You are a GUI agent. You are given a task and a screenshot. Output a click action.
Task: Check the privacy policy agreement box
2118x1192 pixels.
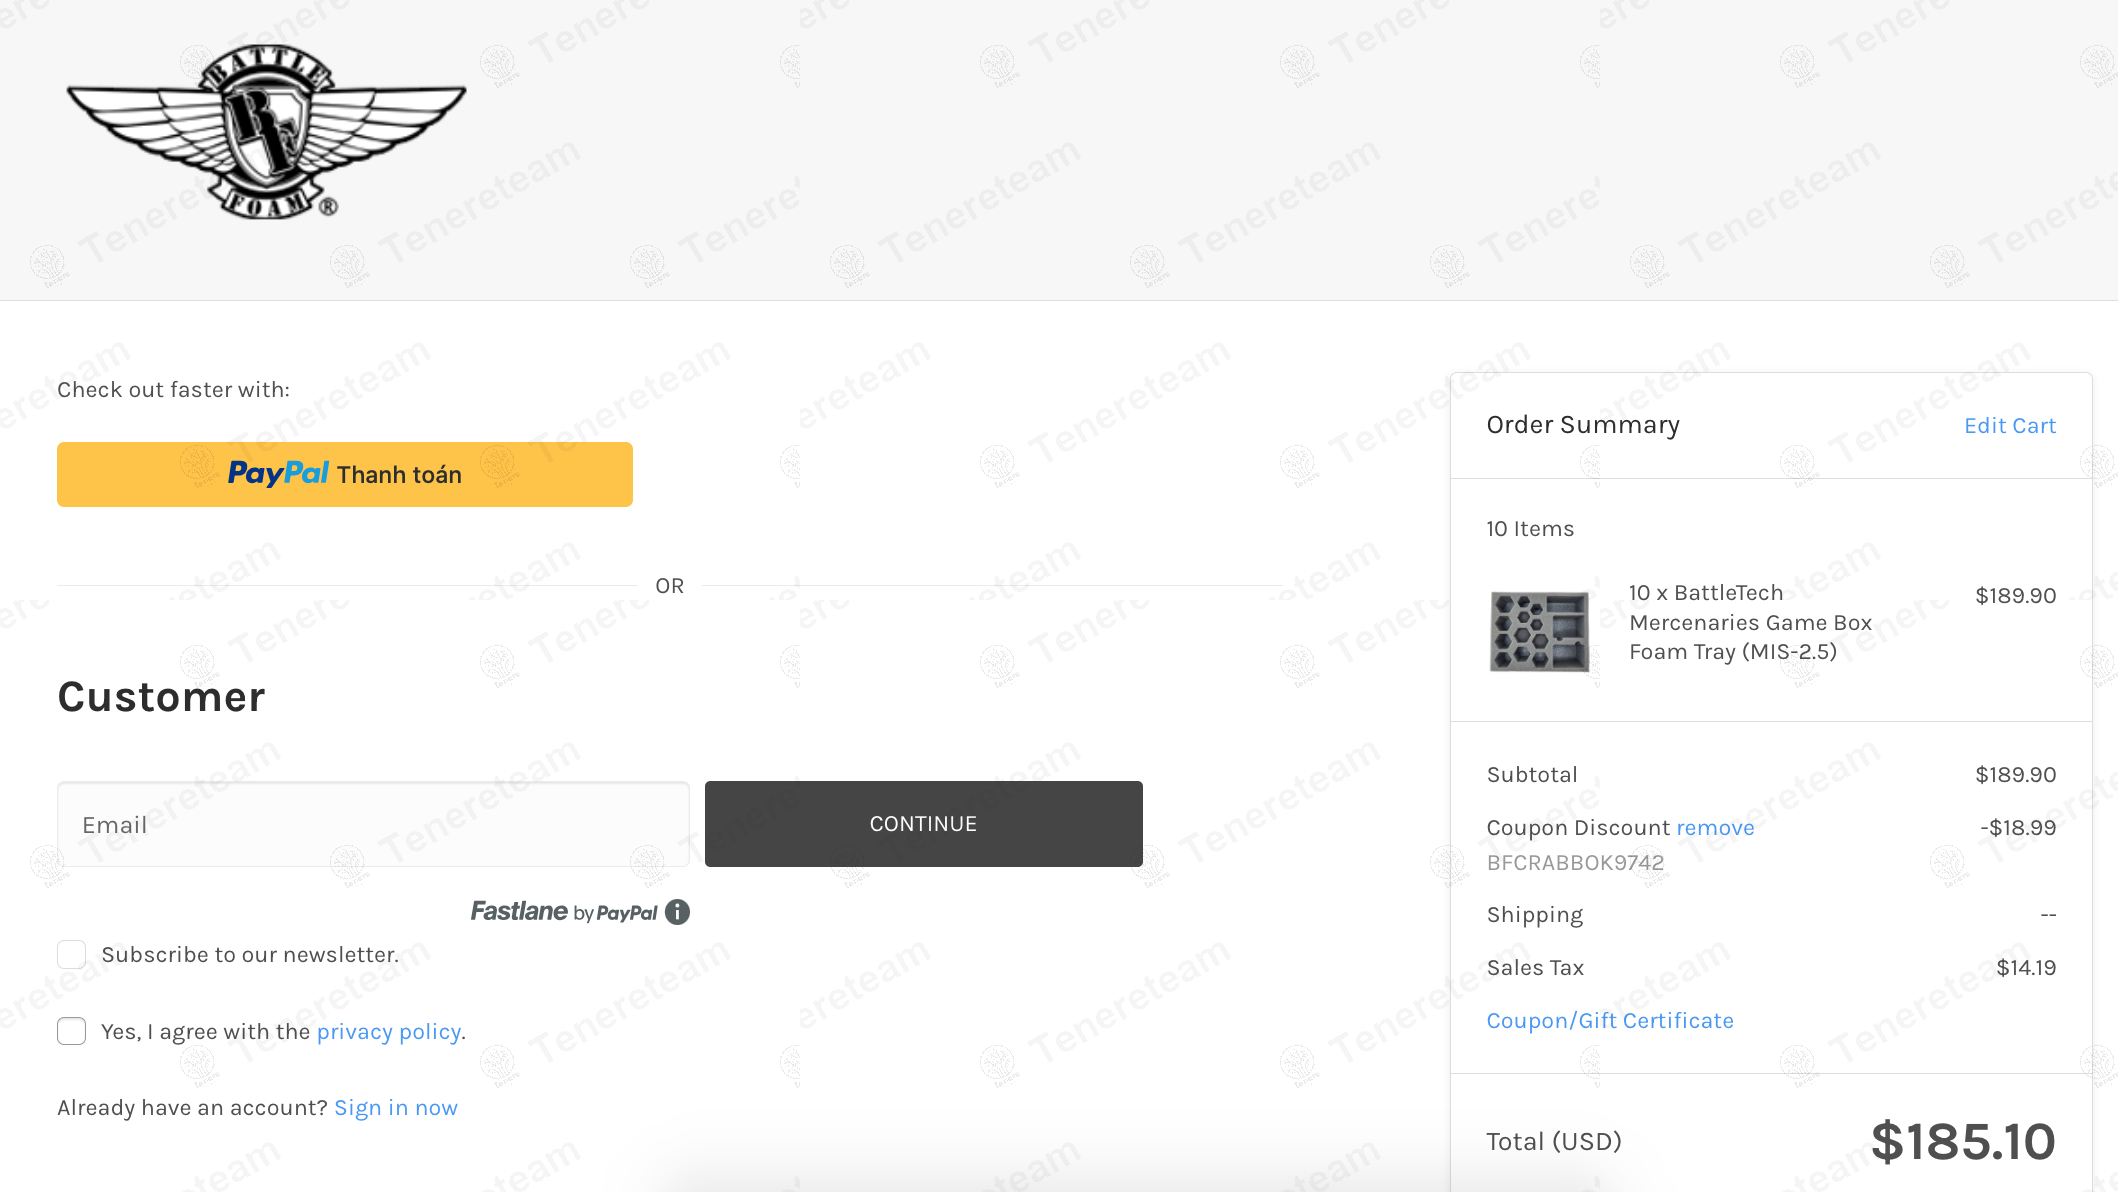tap(72, 1031)
